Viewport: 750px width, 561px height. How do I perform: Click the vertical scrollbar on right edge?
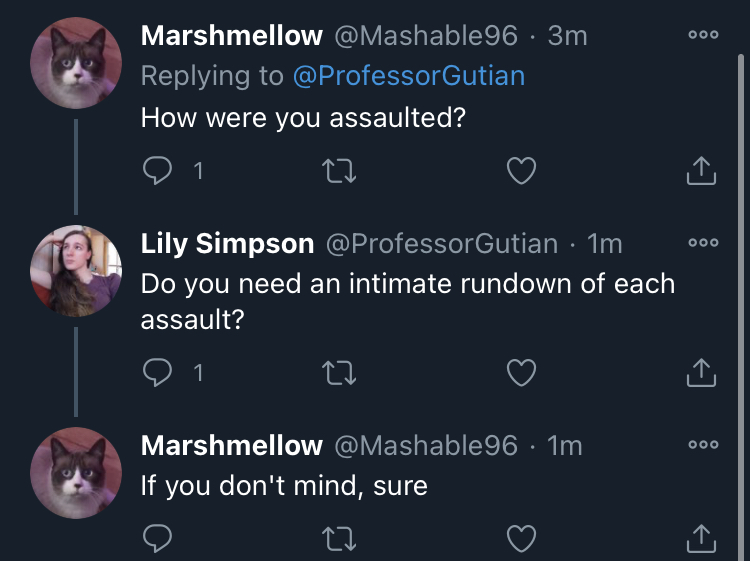[x=741, y=306]
